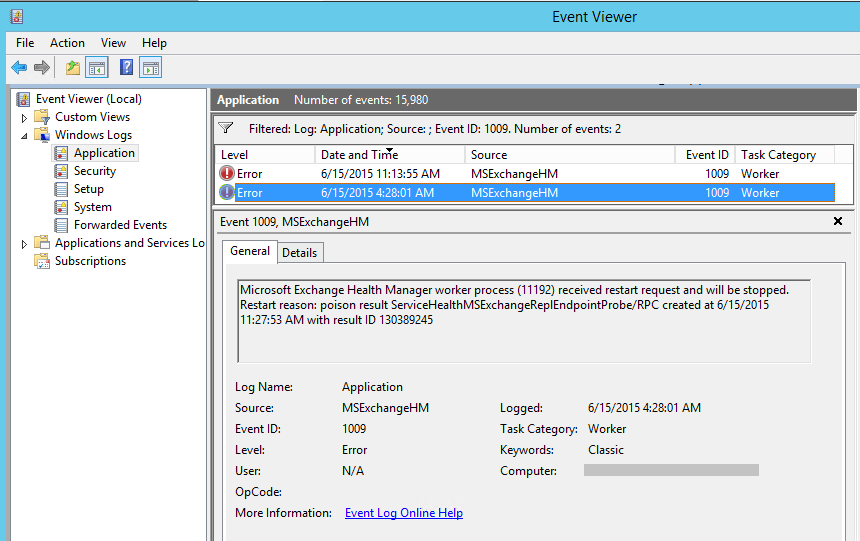Sort by the Source column header
Image resolution: width=860 pixels, height=541 pixels.
coord(570,155)
